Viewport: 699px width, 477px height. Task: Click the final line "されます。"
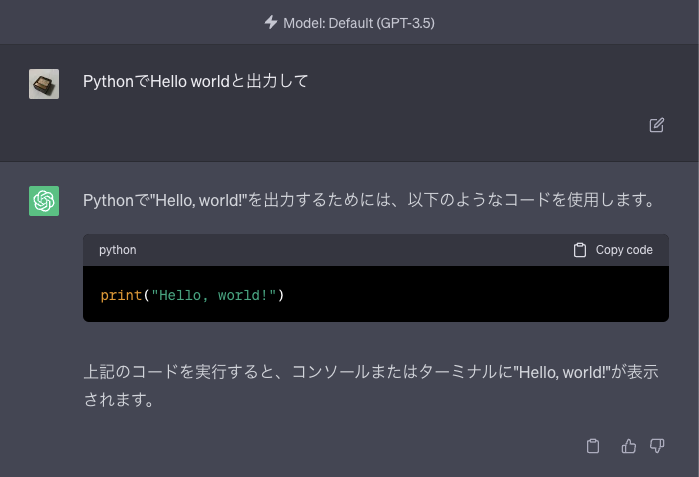119,399
